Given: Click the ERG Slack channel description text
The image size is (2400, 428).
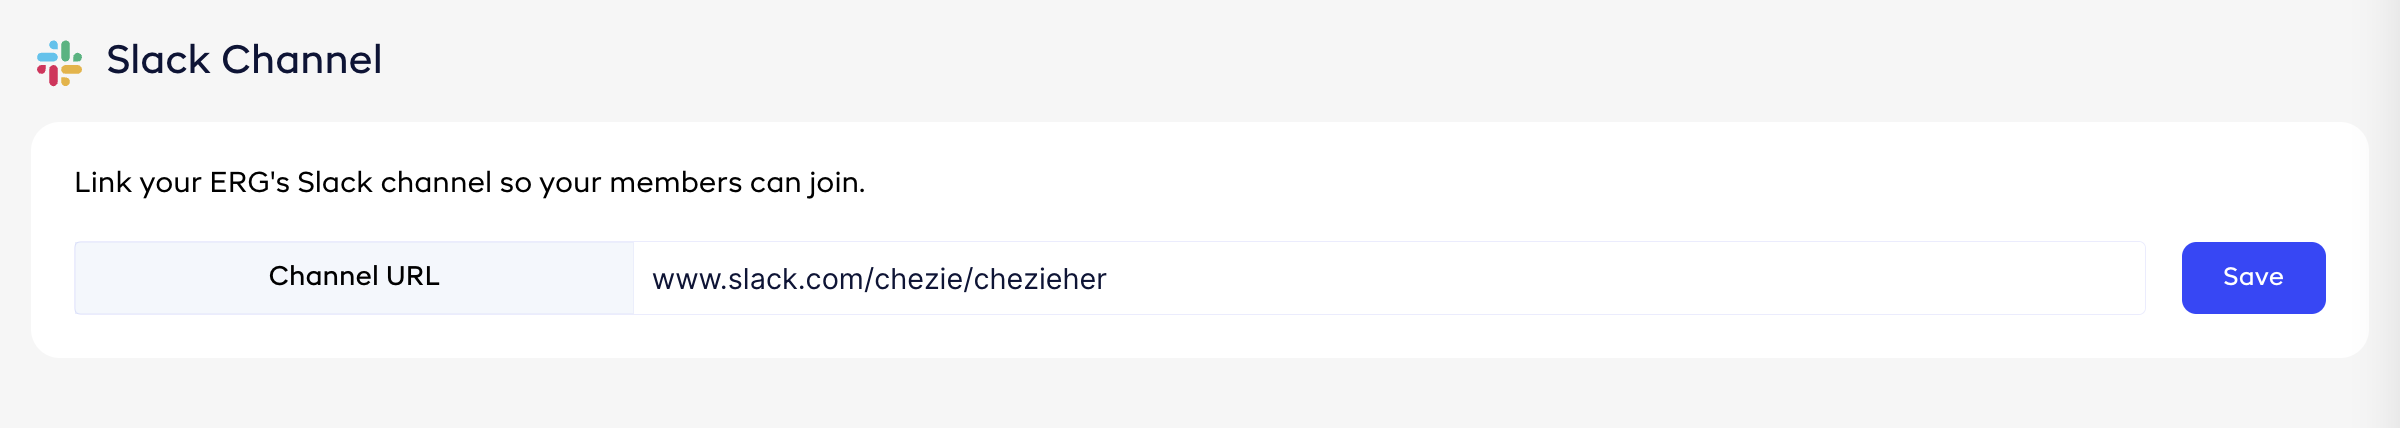Looking at the screenshot, I should click(x=469, y=183).
